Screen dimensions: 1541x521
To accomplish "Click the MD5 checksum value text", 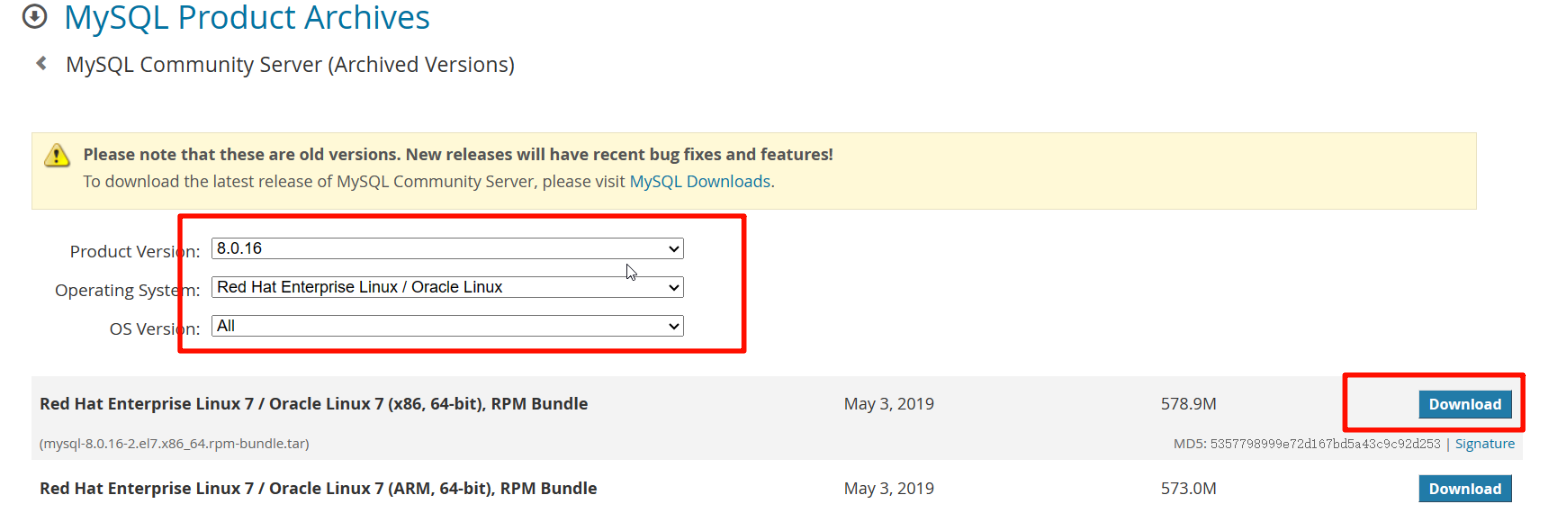I will coord(1323,443).
